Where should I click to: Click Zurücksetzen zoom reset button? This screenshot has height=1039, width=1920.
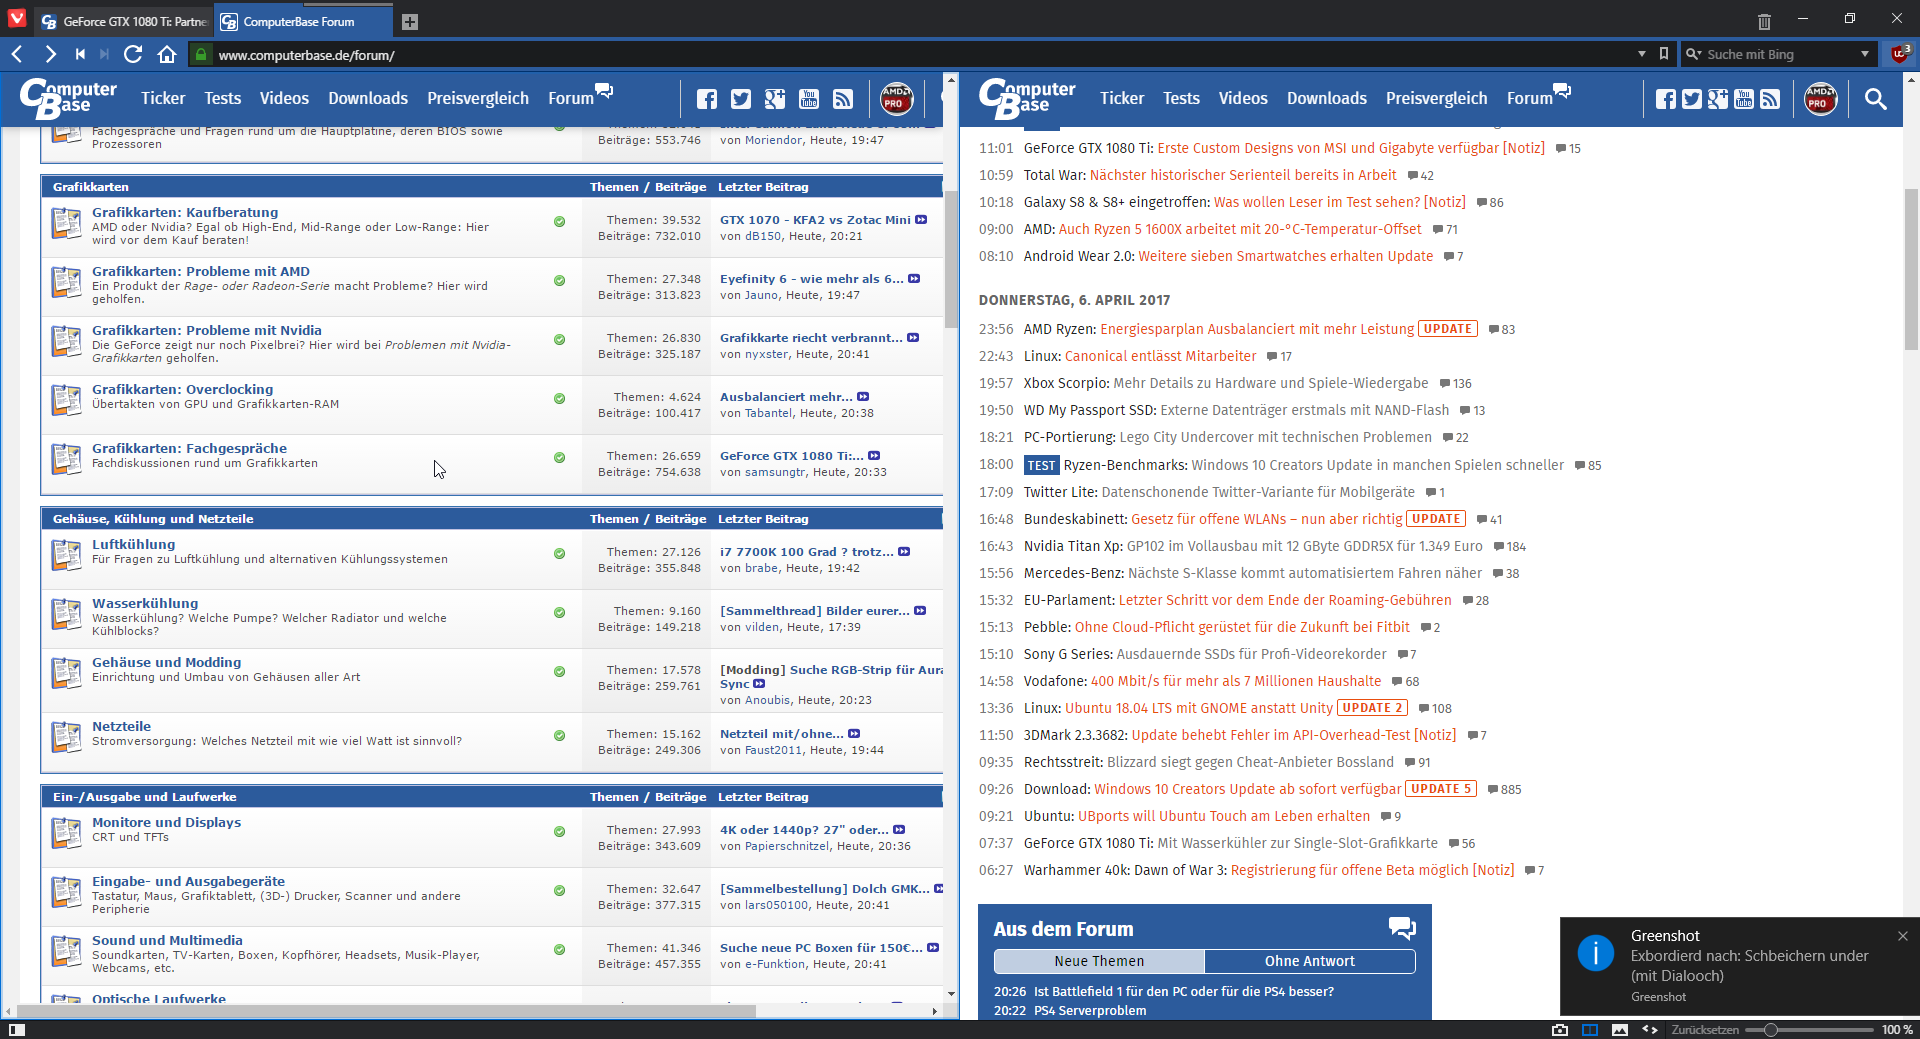tap(1705, 1029)
